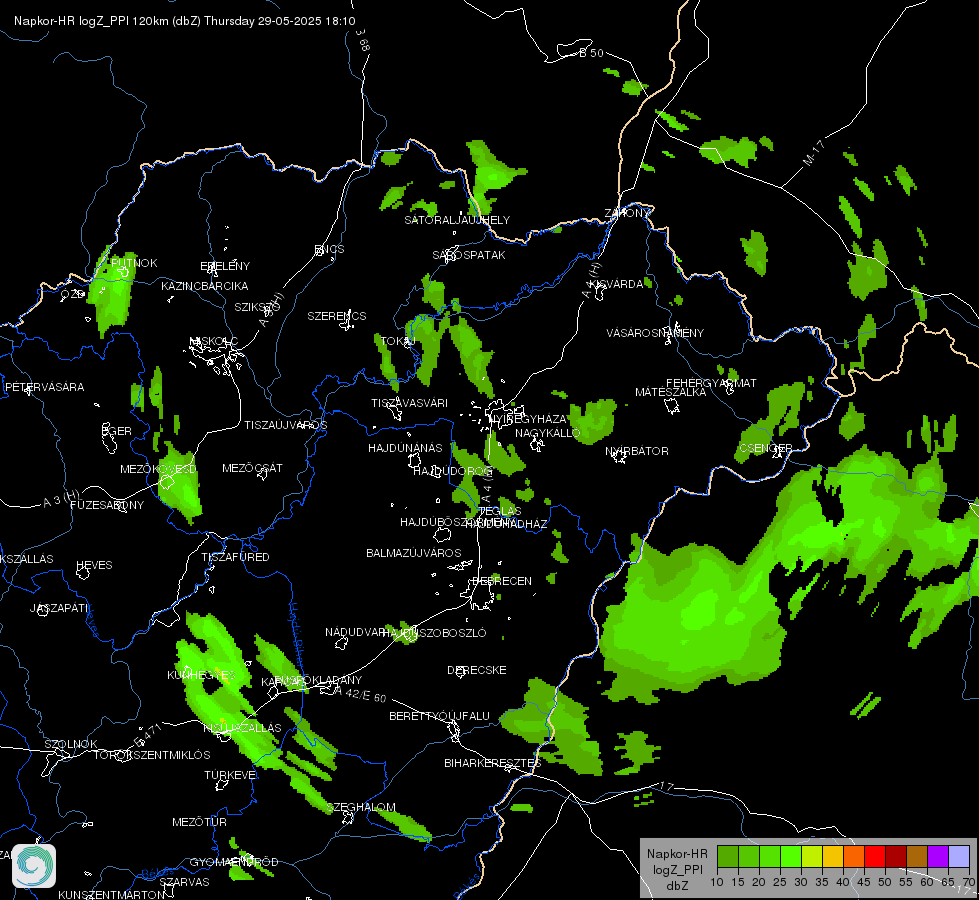979x900 pixels.
Task: Click the KAZINCBARCIKA town label
Action: pos(205,286)
